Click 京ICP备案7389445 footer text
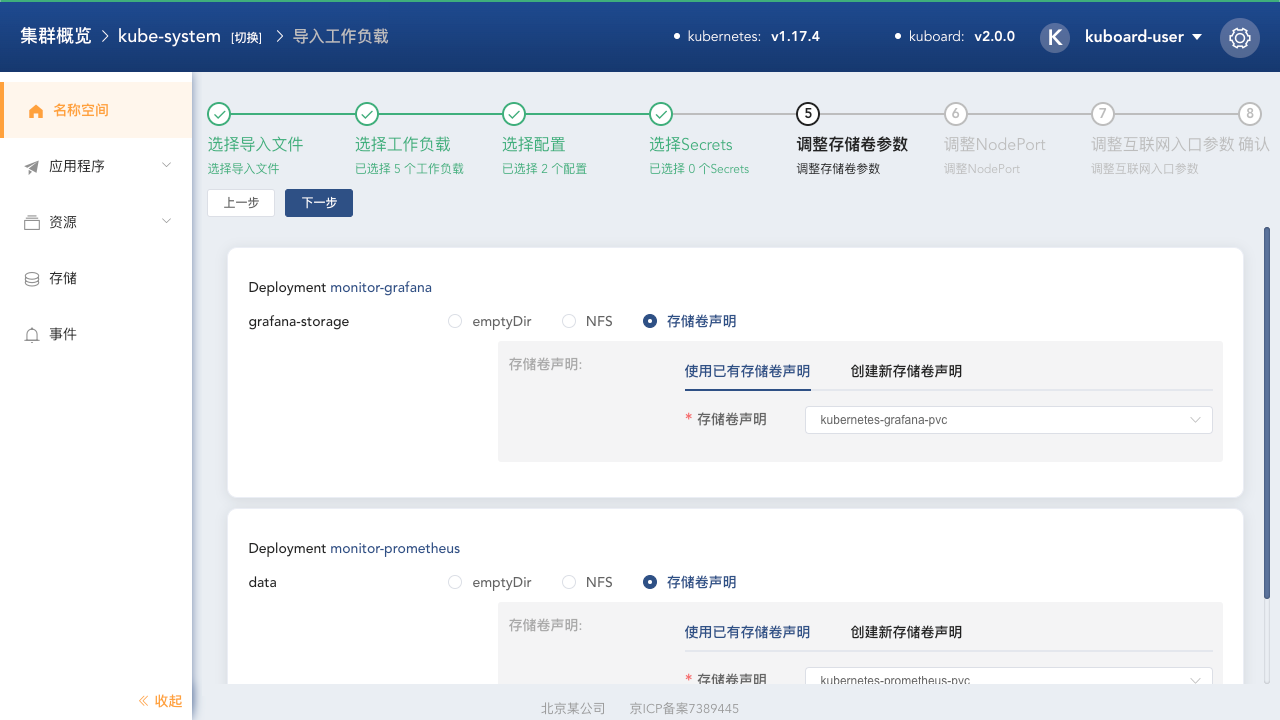The image size is (1280, 720). coord(684,708)
